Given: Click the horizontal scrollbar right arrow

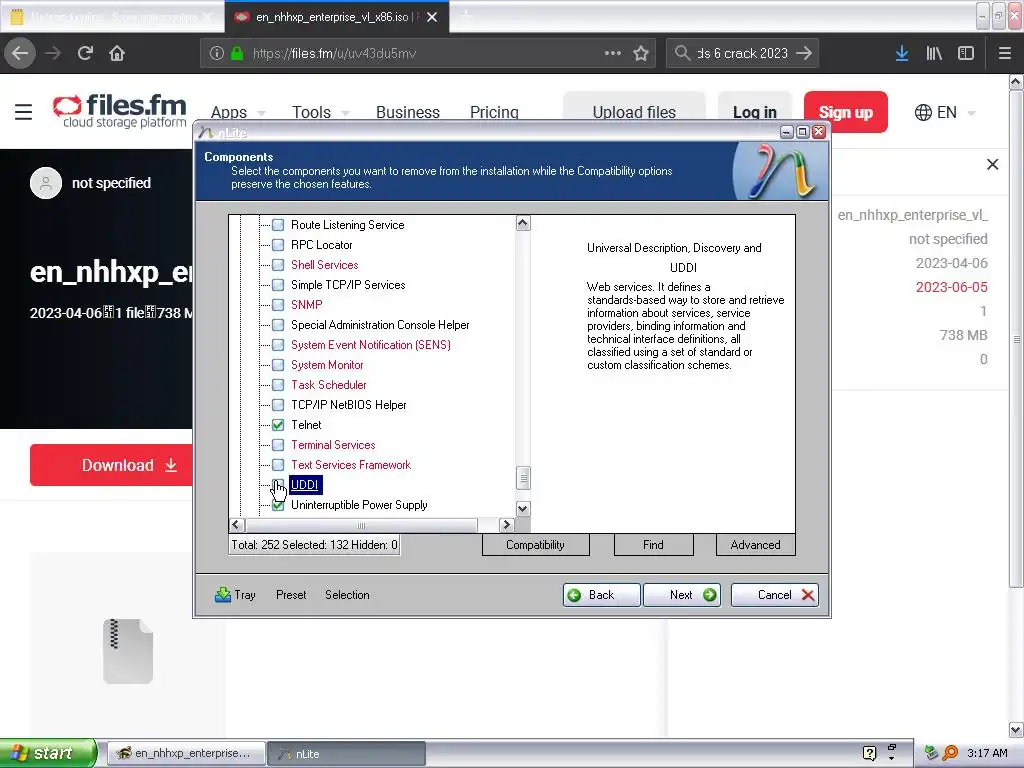Looking at the screenshot, I should pyautogui.click(x=506, y=524).
